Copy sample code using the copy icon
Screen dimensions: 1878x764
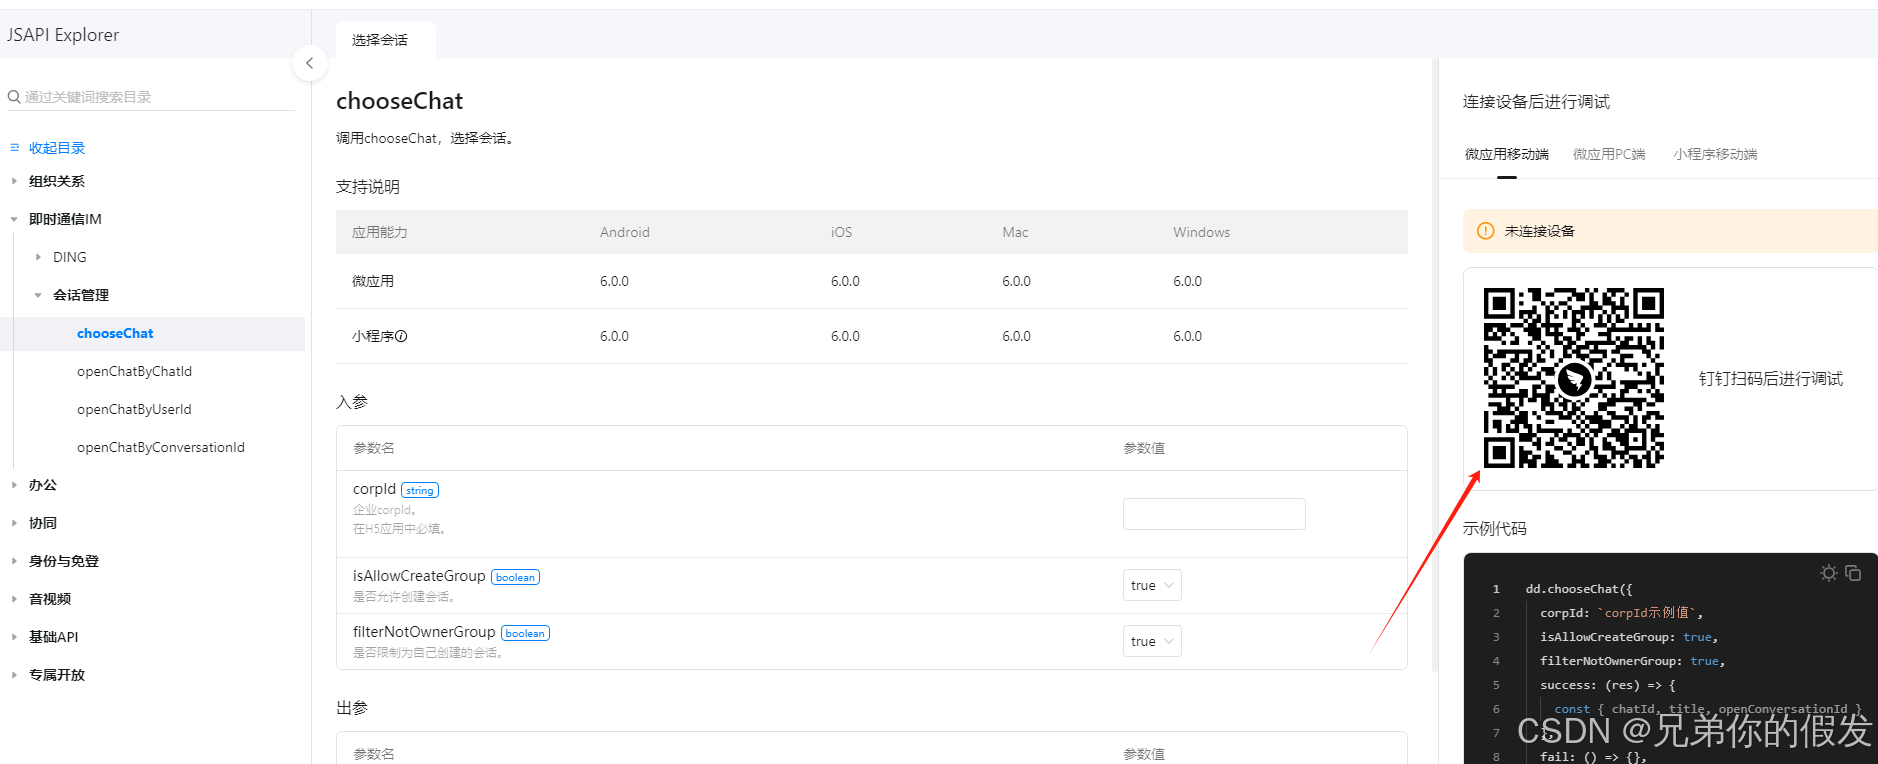point(1853,573)
